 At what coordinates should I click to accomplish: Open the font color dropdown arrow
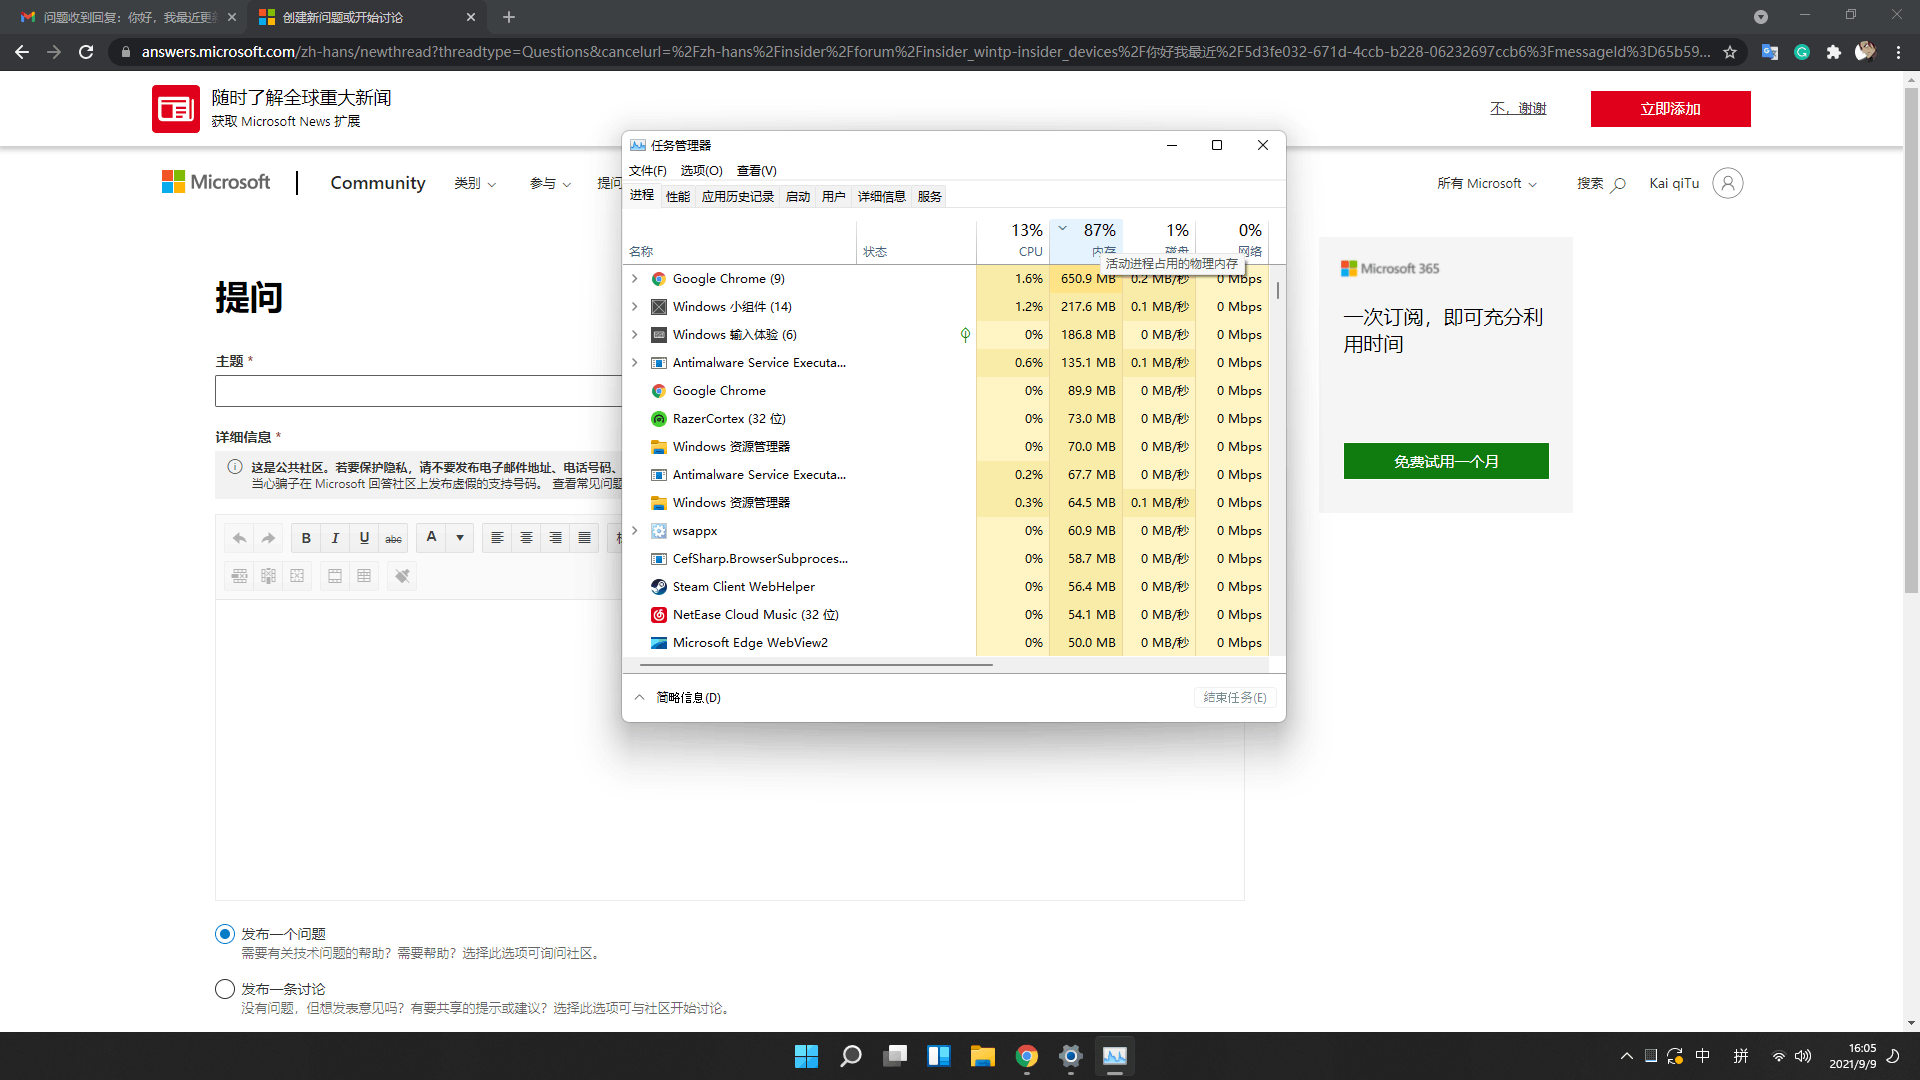point(460,538)
